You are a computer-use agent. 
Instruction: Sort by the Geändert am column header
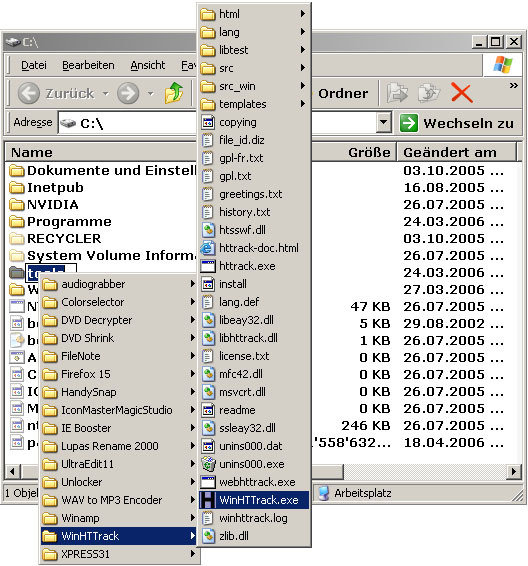[x=457, y=152]
